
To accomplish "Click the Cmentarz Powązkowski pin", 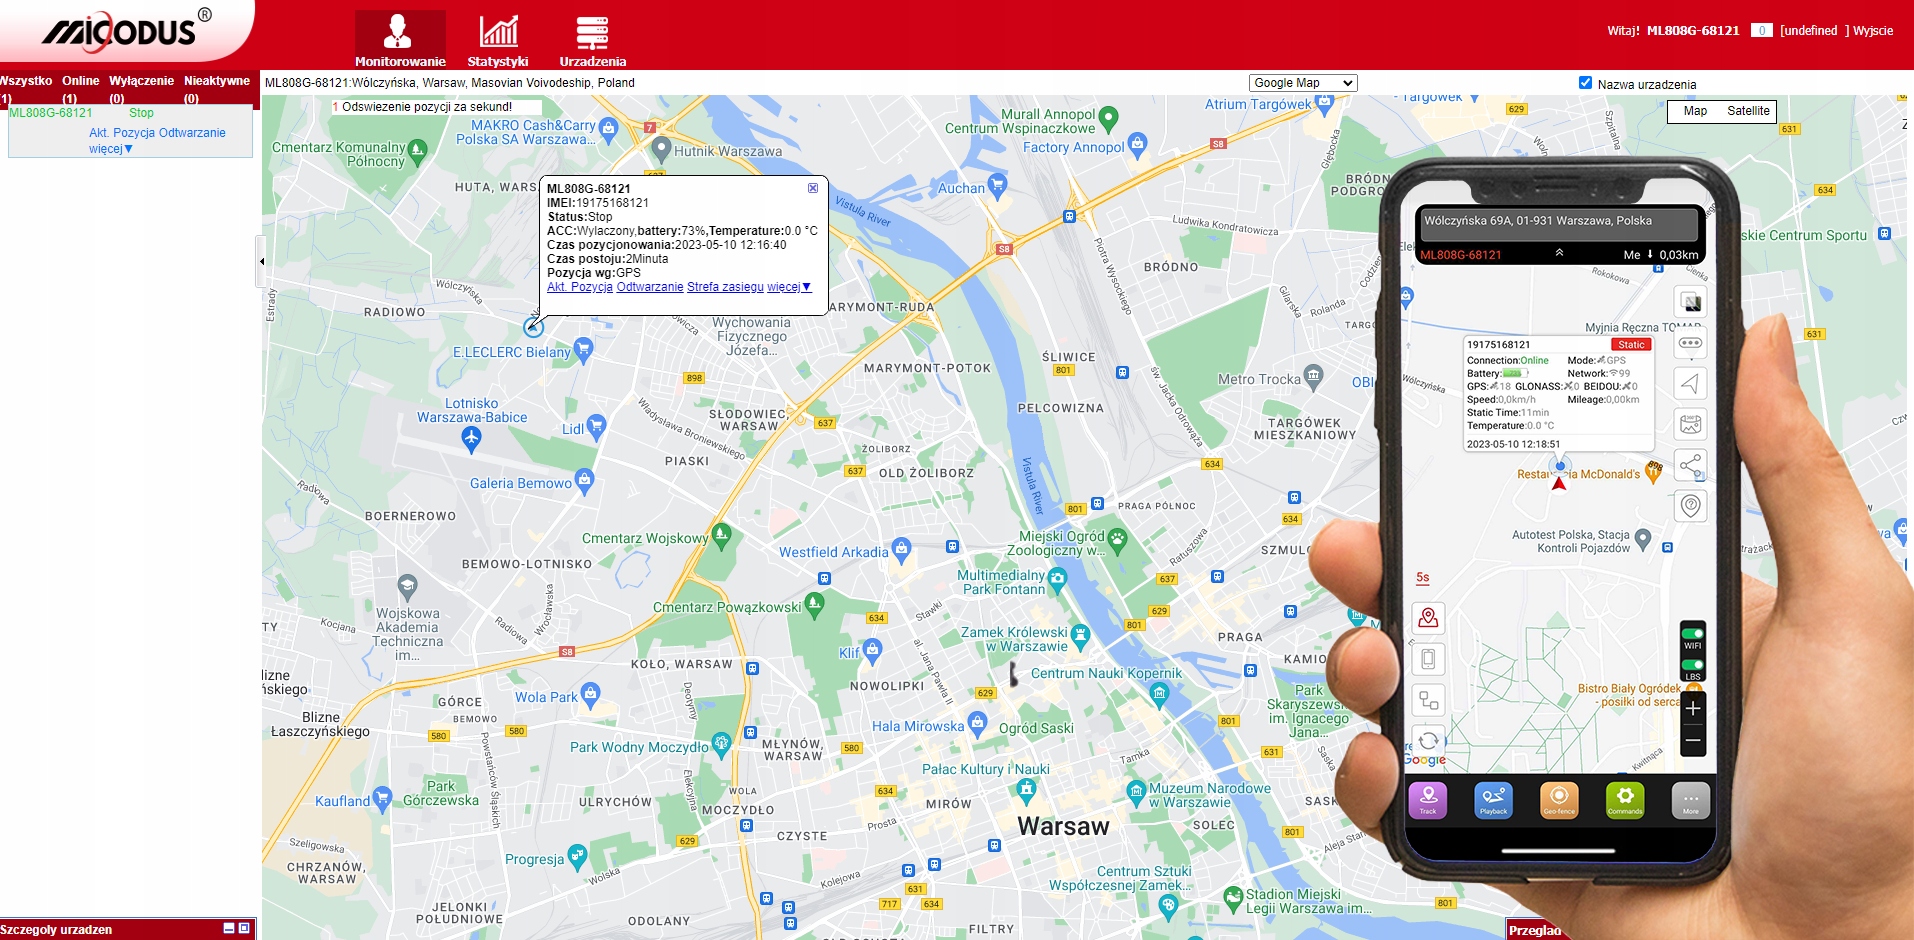I will tap(815, 605).
